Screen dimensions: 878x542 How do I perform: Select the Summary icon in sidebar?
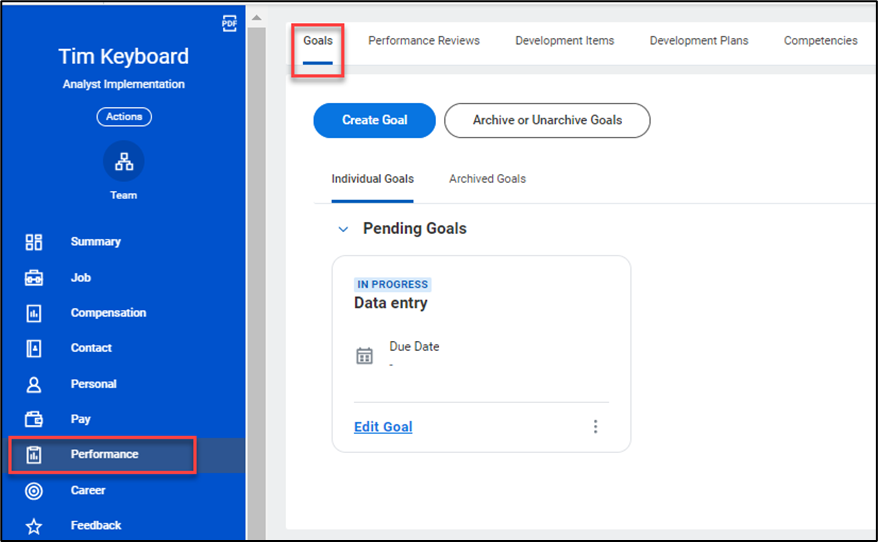pyautogui.click(x=34, y=242)
